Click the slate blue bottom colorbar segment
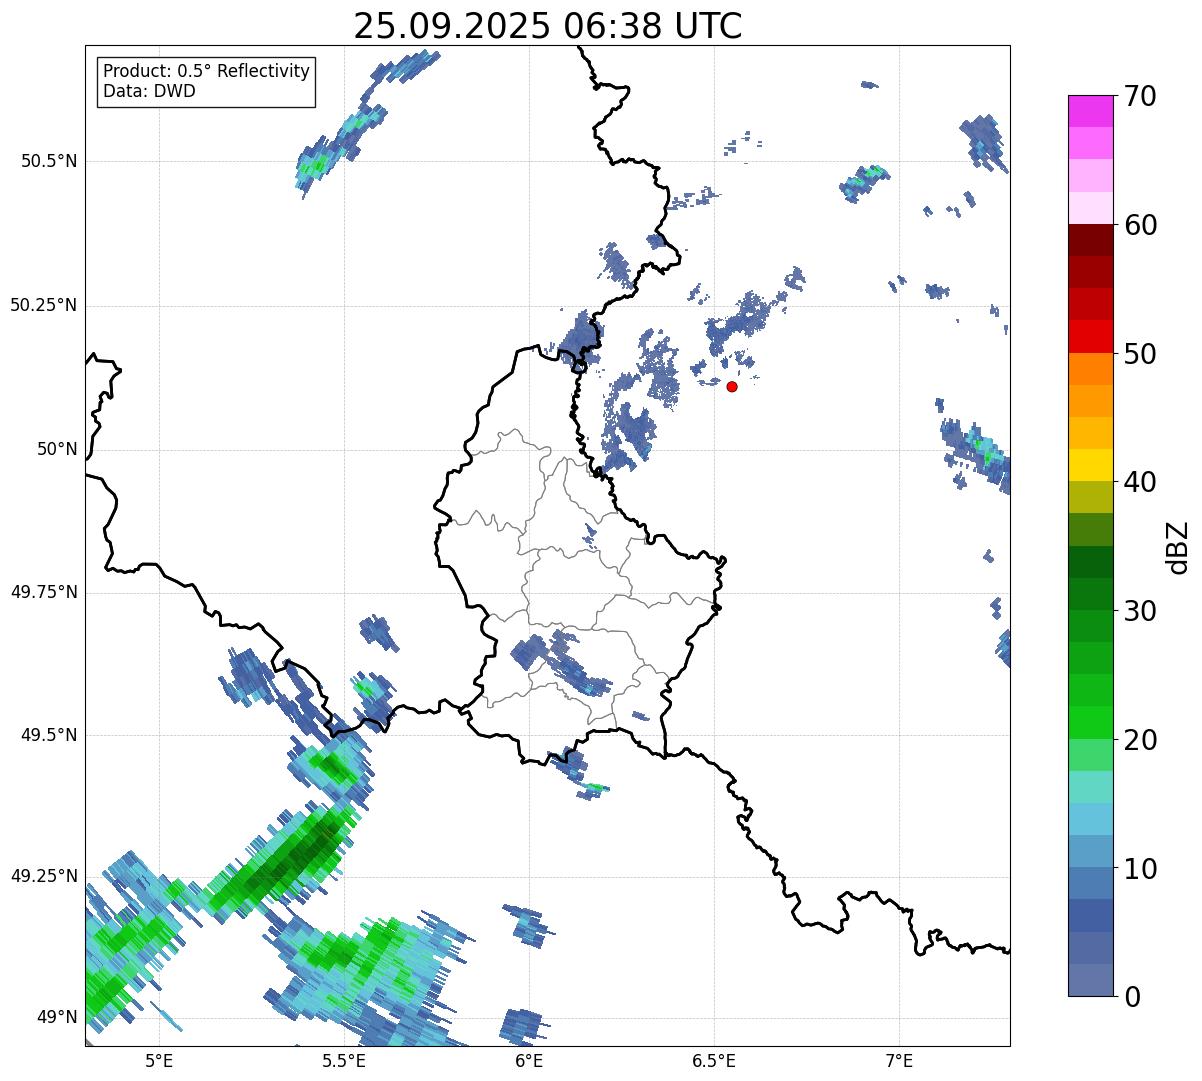The width and height of the screenshot is (1202, 1081). tap(1091, 980)
